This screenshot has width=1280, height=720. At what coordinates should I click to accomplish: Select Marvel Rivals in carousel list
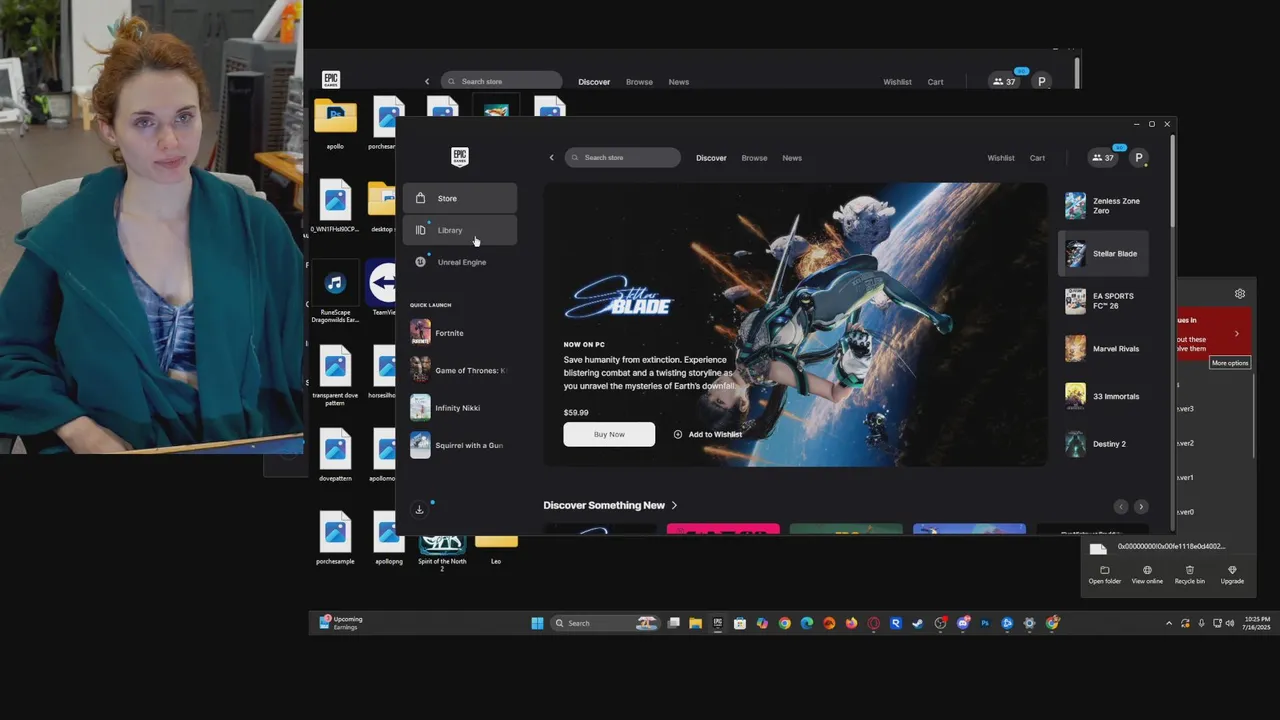[1105, 348]
